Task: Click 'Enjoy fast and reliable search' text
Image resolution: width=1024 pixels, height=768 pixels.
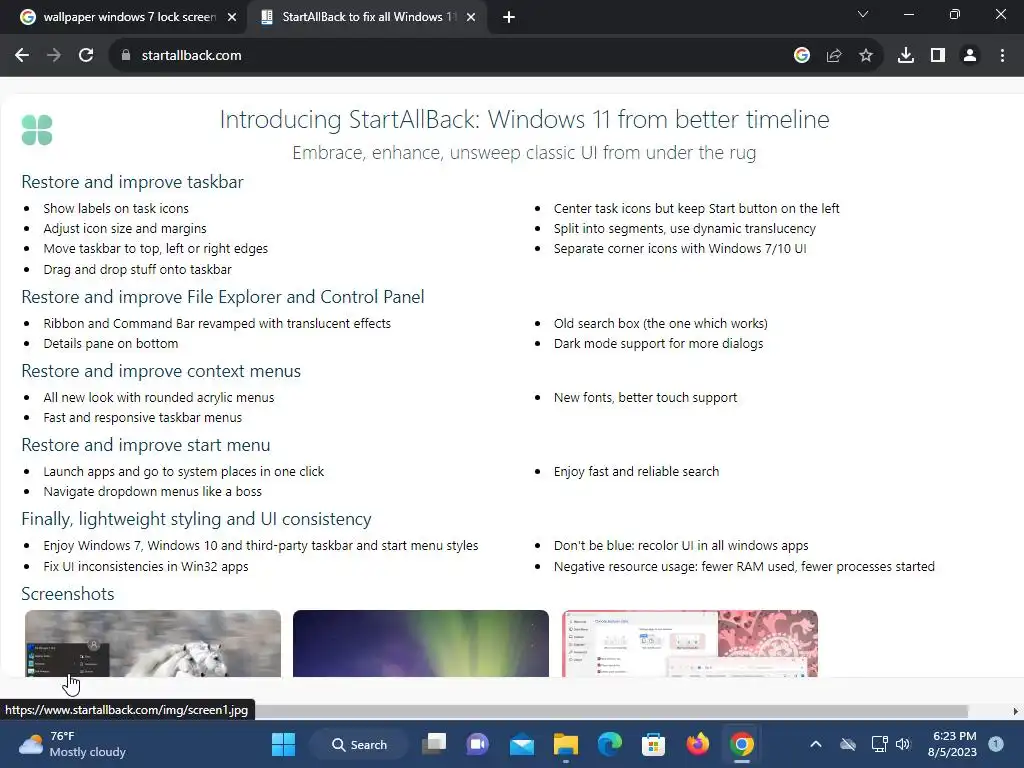Action: point(637,472)
